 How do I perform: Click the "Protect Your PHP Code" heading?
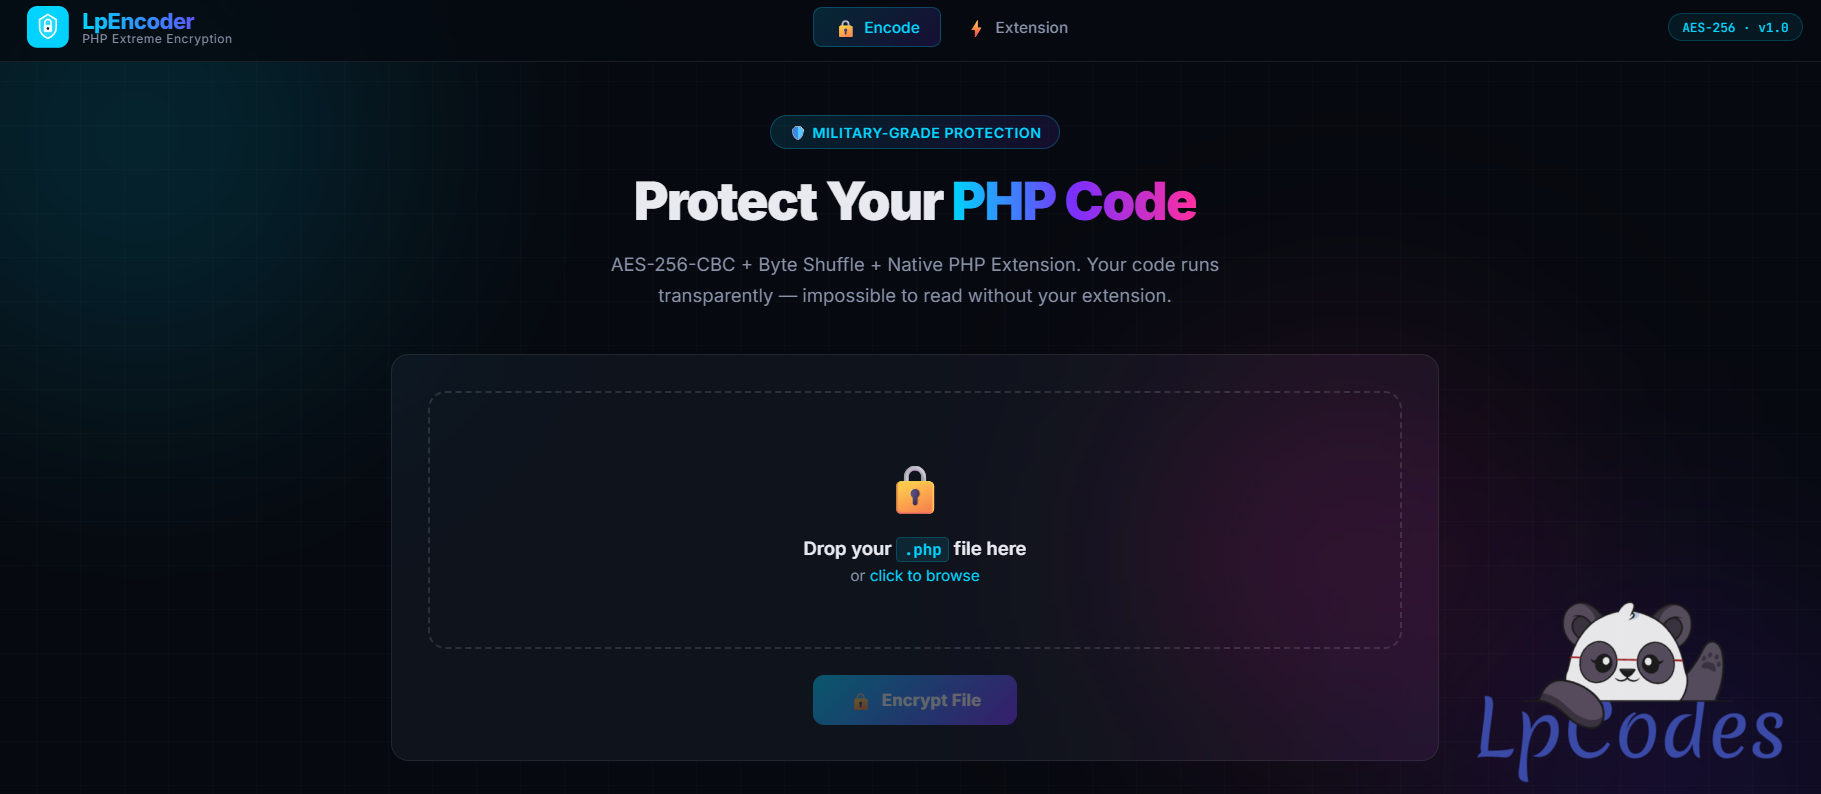point(915,202)
